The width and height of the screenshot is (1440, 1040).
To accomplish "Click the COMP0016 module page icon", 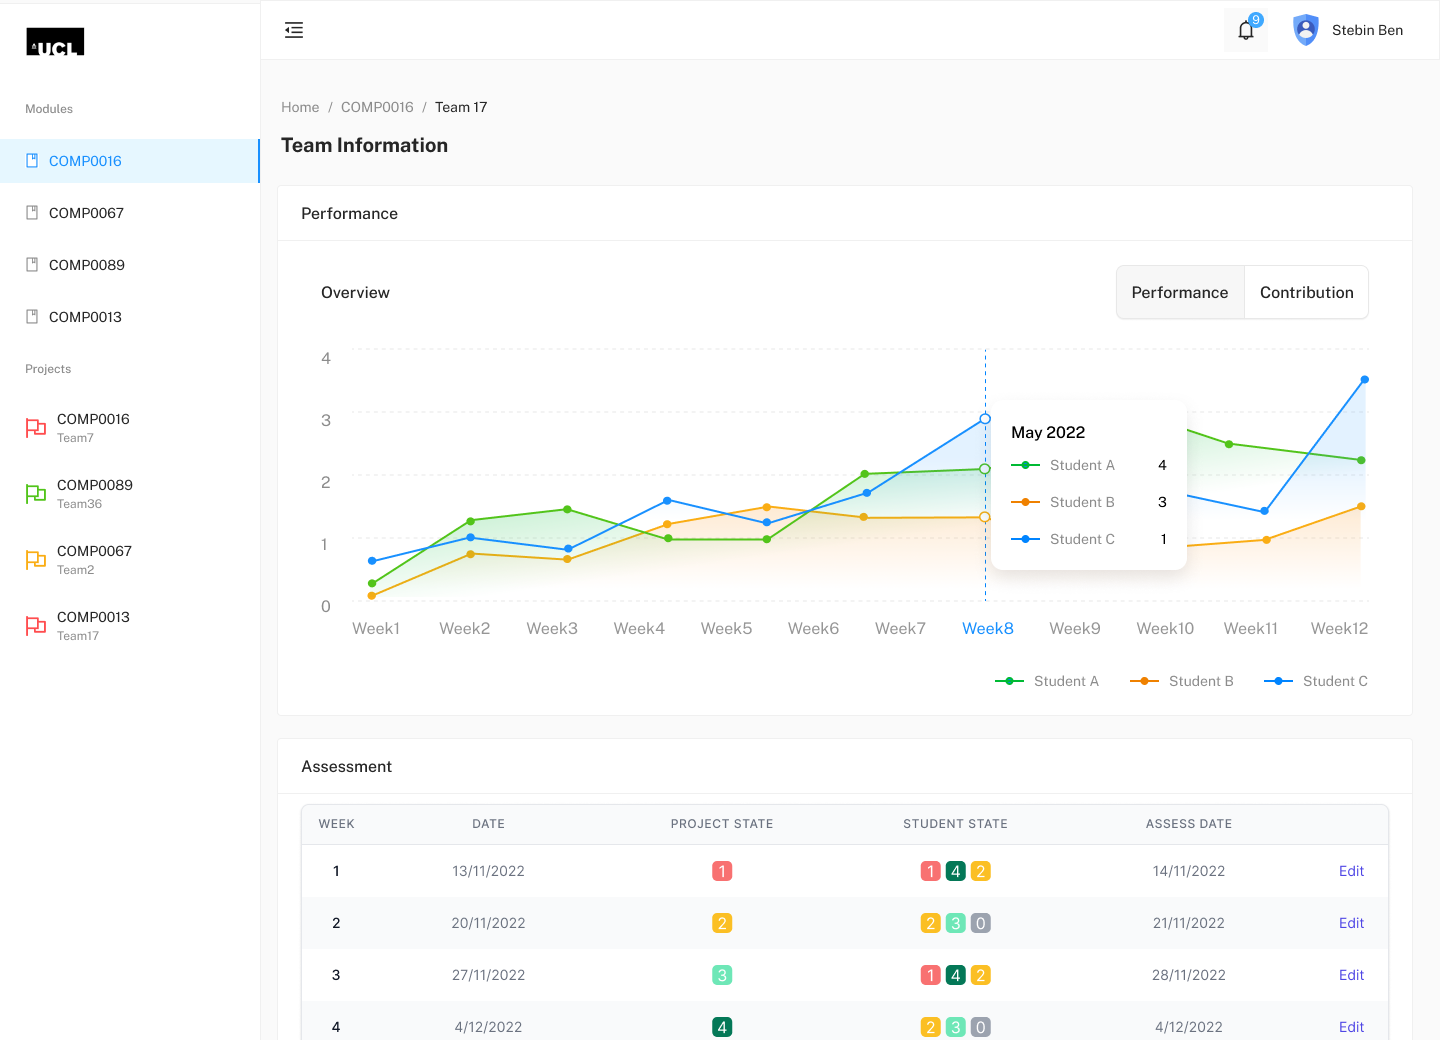I will 32,161.
